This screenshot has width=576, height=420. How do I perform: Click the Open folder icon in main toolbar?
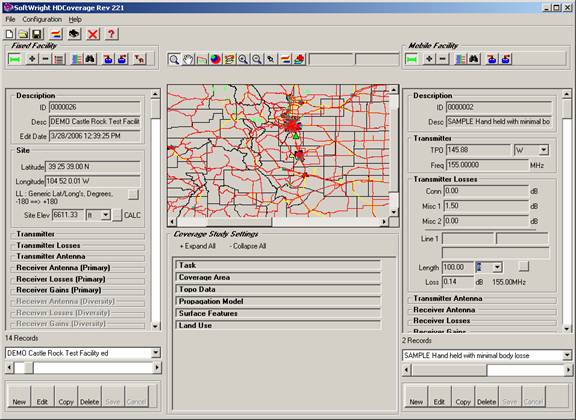[x=23, y=34]
